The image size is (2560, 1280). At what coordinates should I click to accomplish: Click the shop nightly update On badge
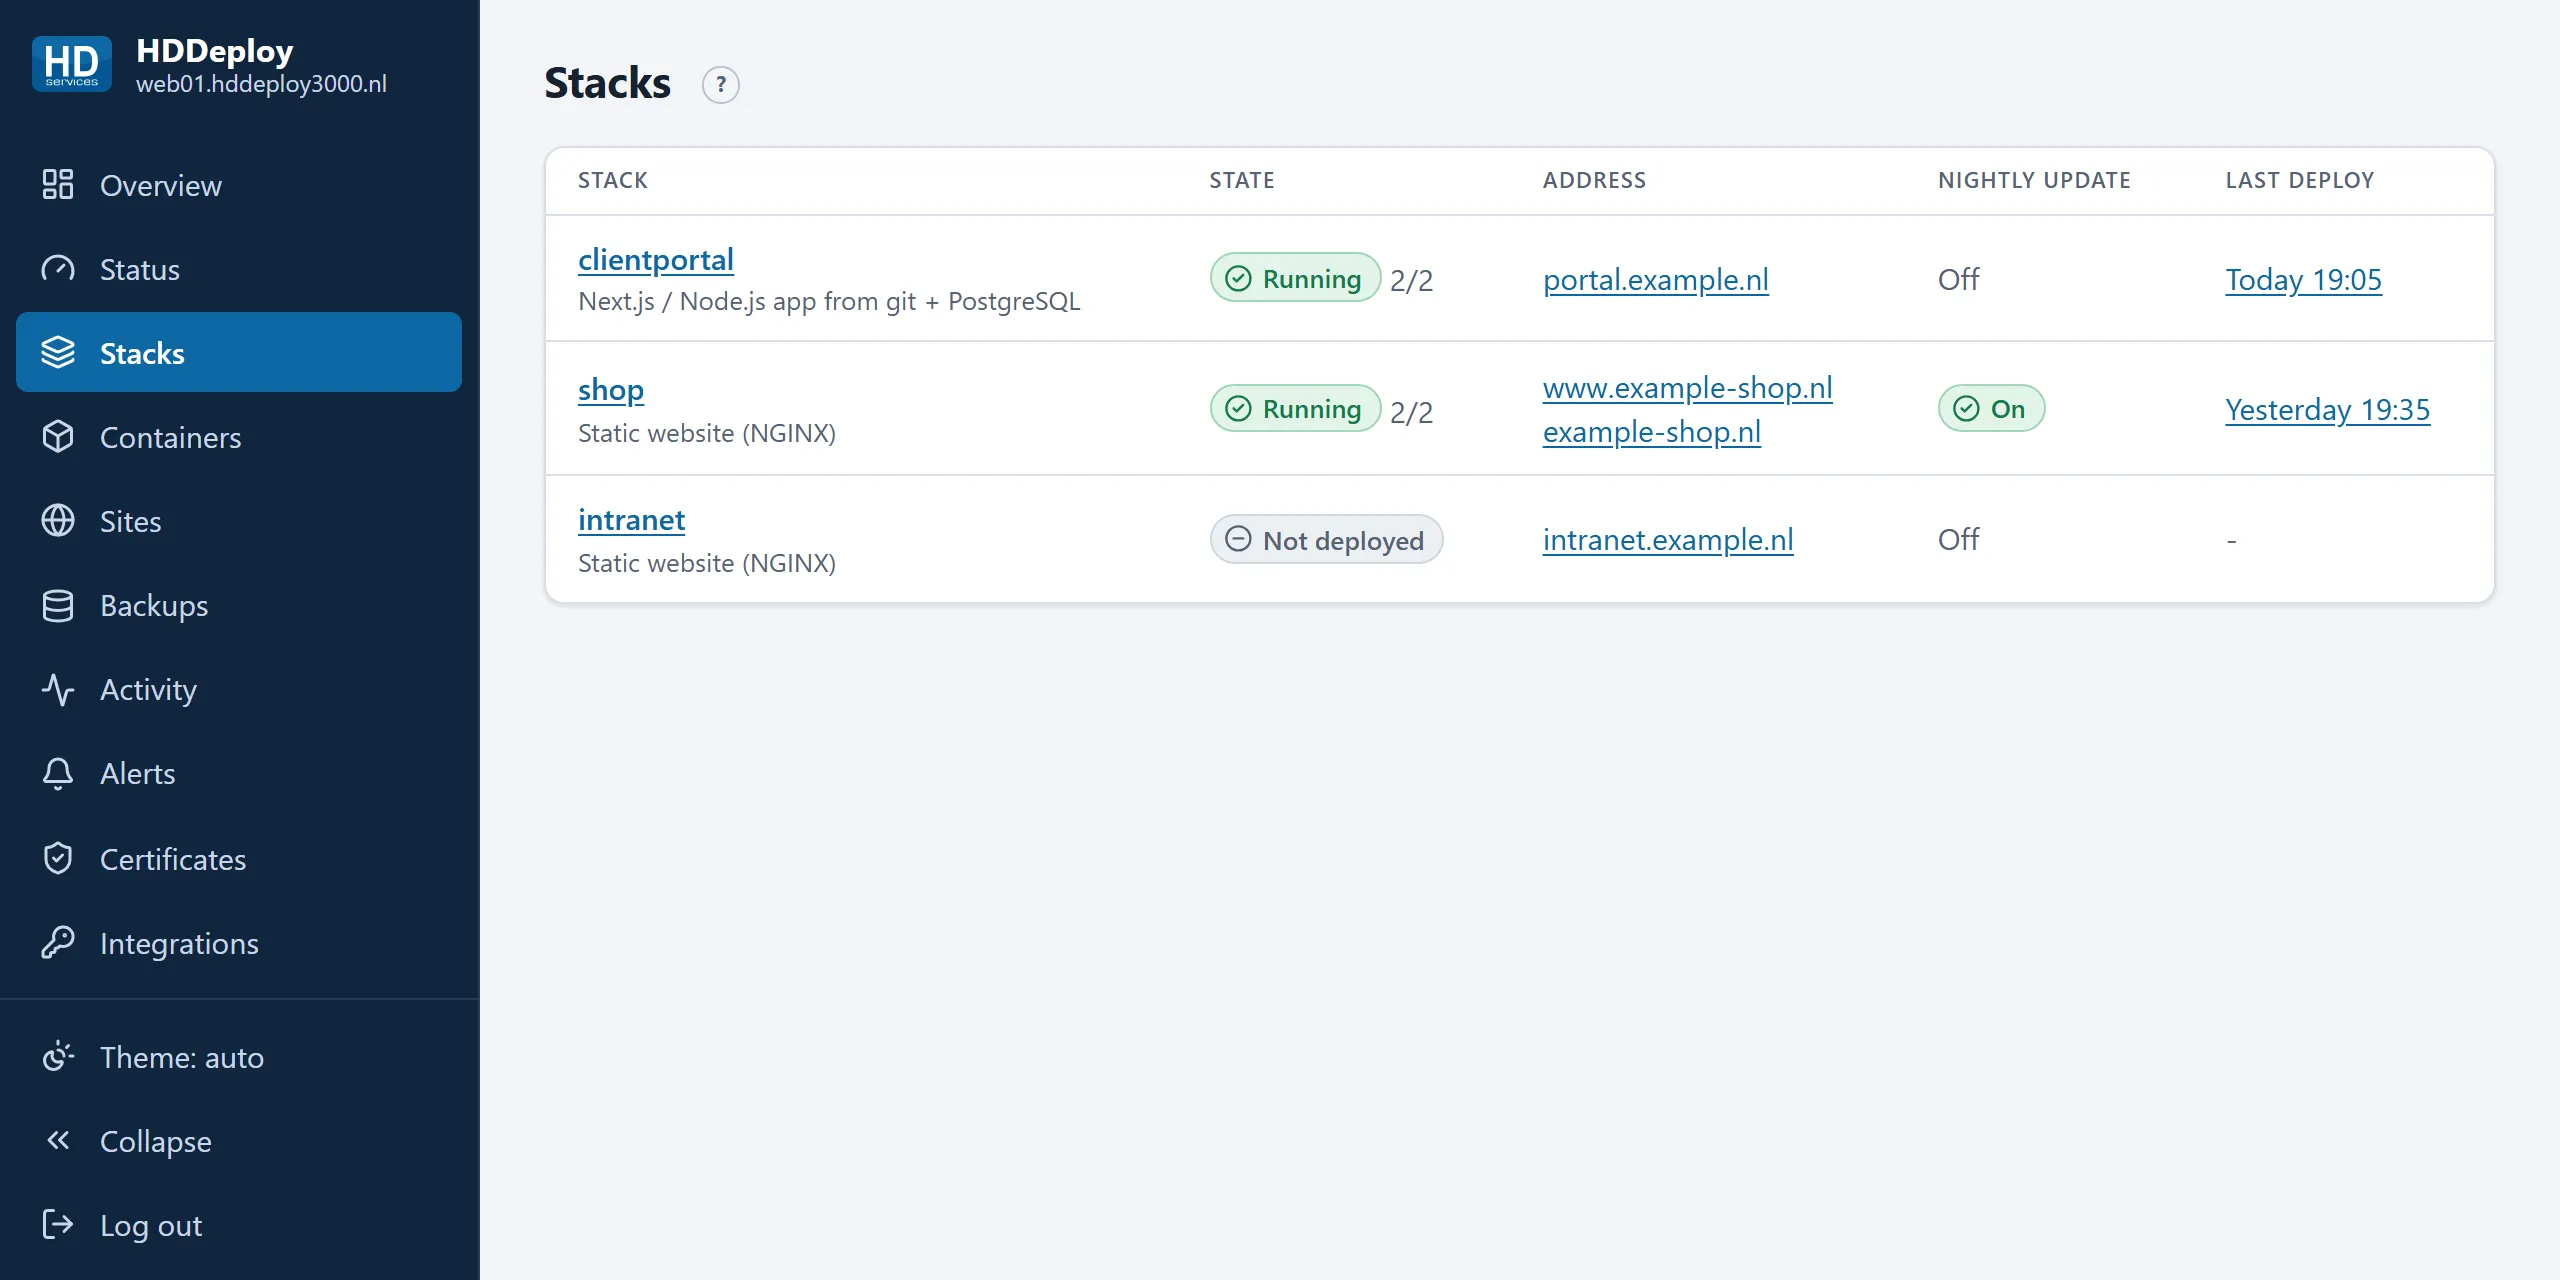point(1991,408)
